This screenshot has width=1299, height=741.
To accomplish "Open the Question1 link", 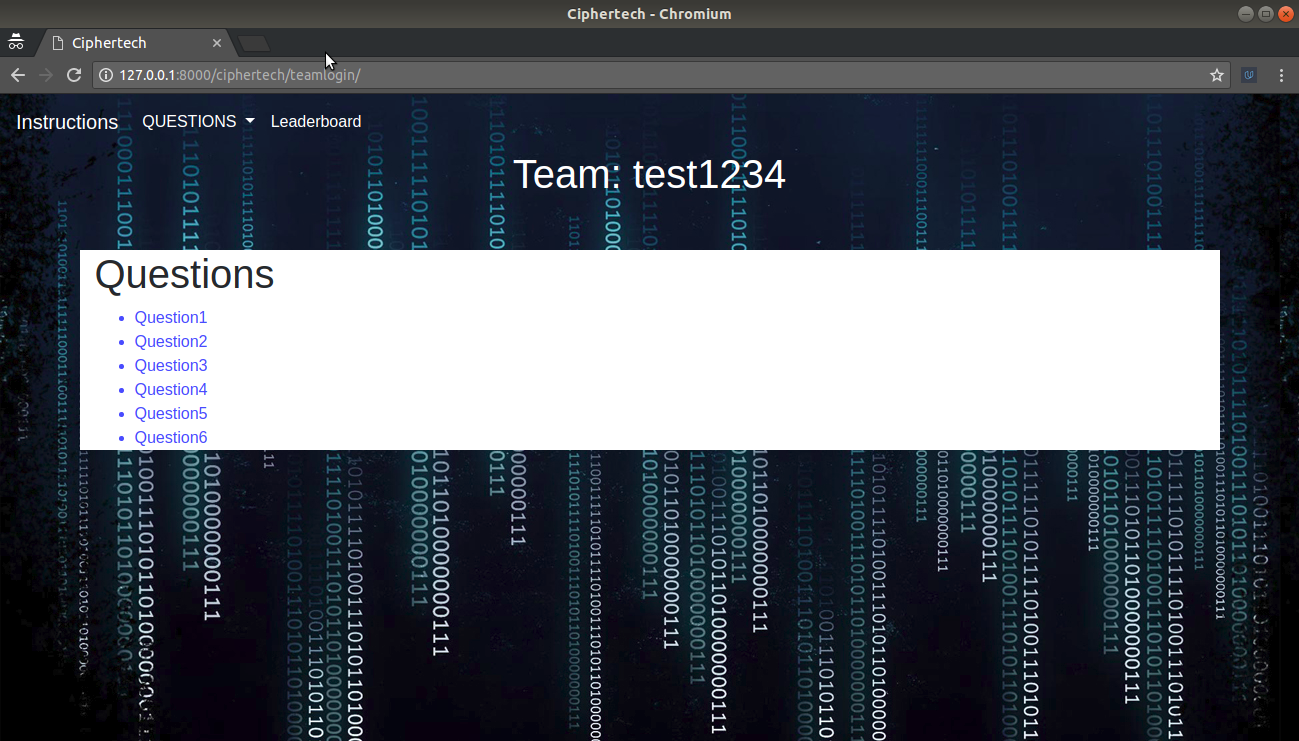I will (x=171, y=317).
